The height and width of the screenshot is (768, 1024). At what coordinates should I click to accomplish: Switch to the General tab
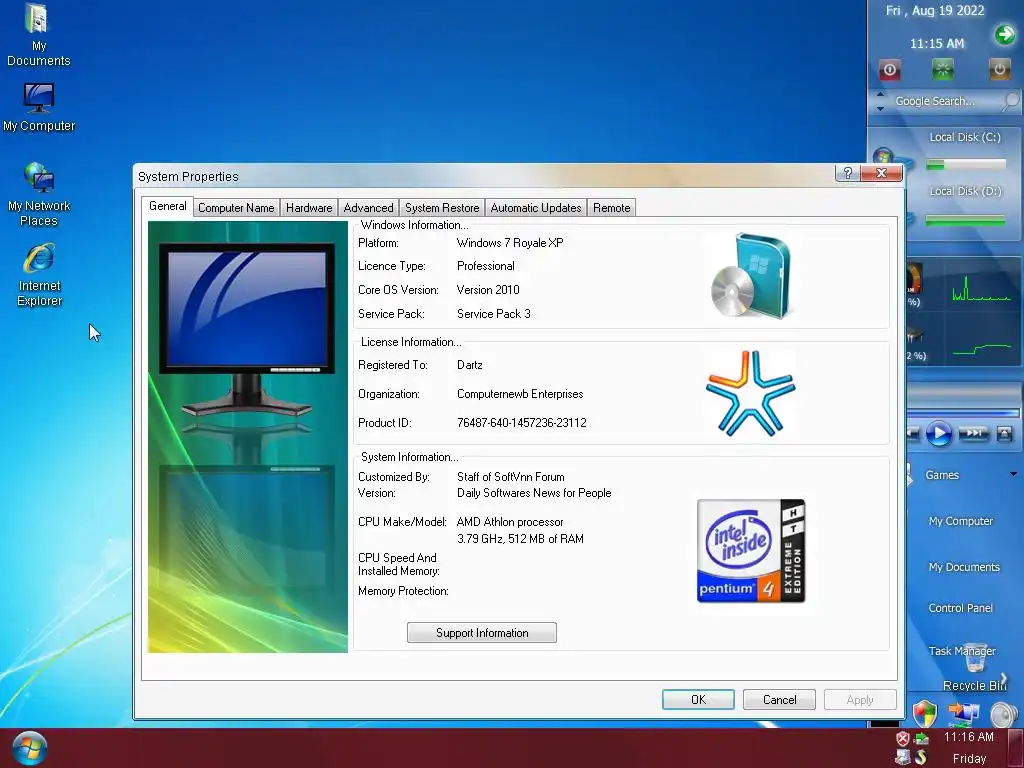168,206
